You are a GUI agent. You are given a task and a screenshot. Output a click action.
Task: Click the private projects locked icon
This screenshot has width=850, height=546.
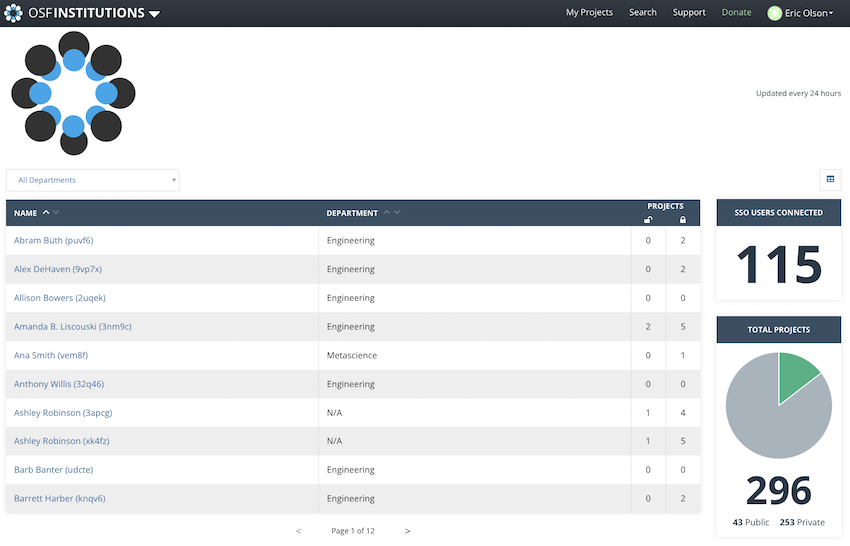point(683,219)
